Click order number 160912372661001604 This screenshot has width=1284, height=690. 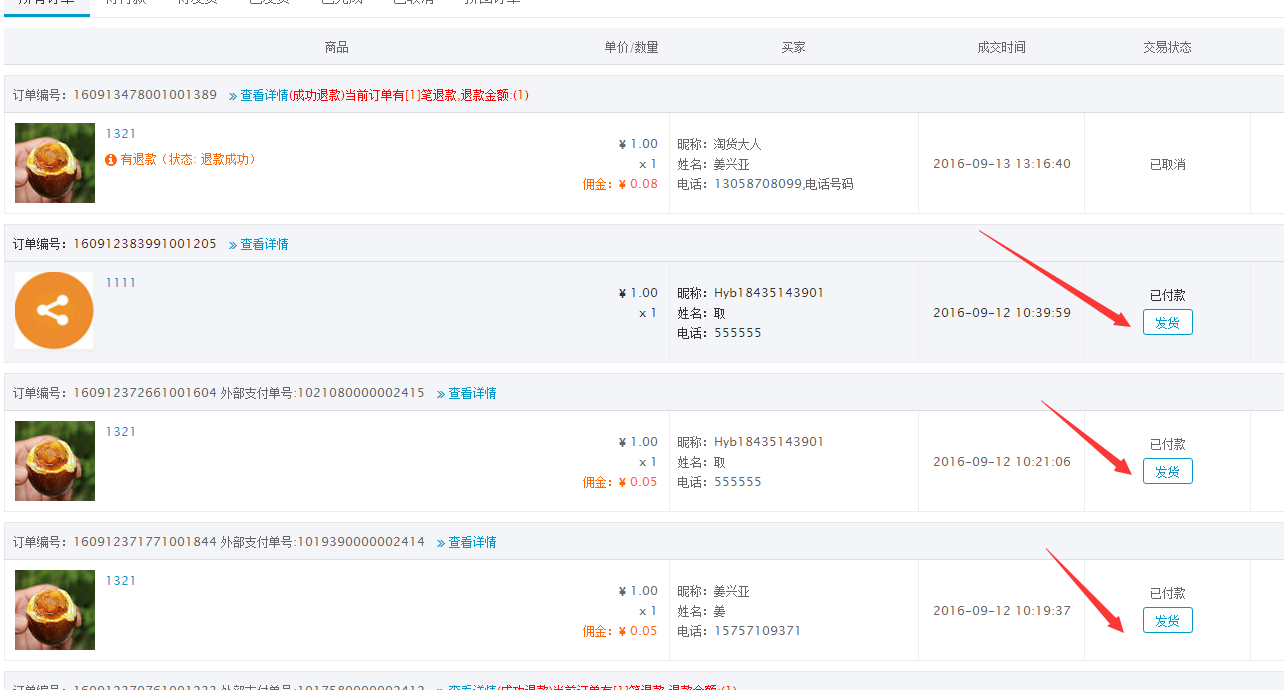tap(145, 393)
